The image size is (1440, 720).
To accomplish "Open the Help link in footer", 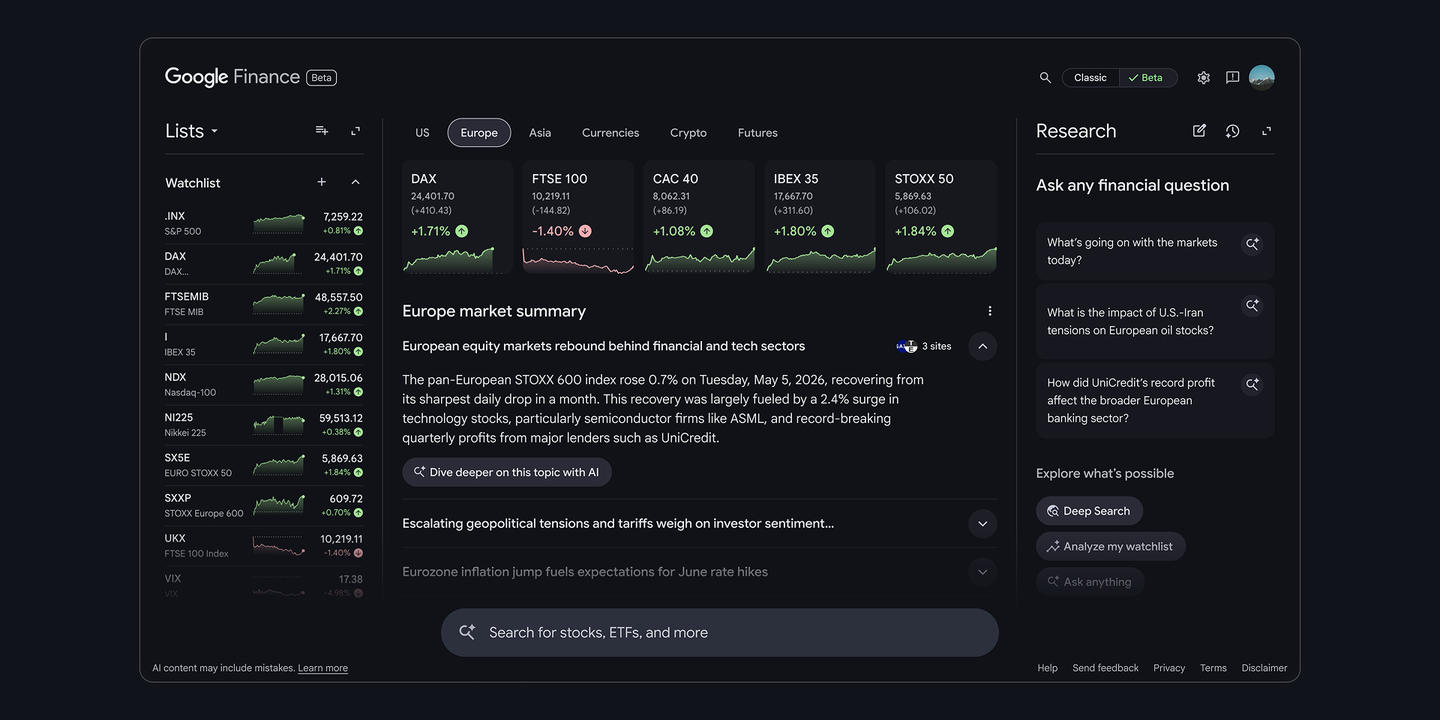I will [1047, 668].
